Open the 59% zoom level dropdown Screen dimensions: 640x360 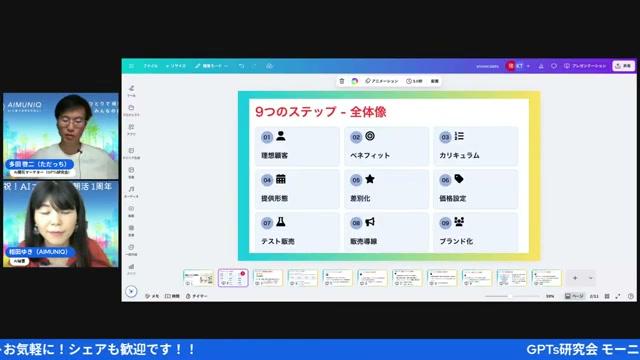click(x=550, y=296)
